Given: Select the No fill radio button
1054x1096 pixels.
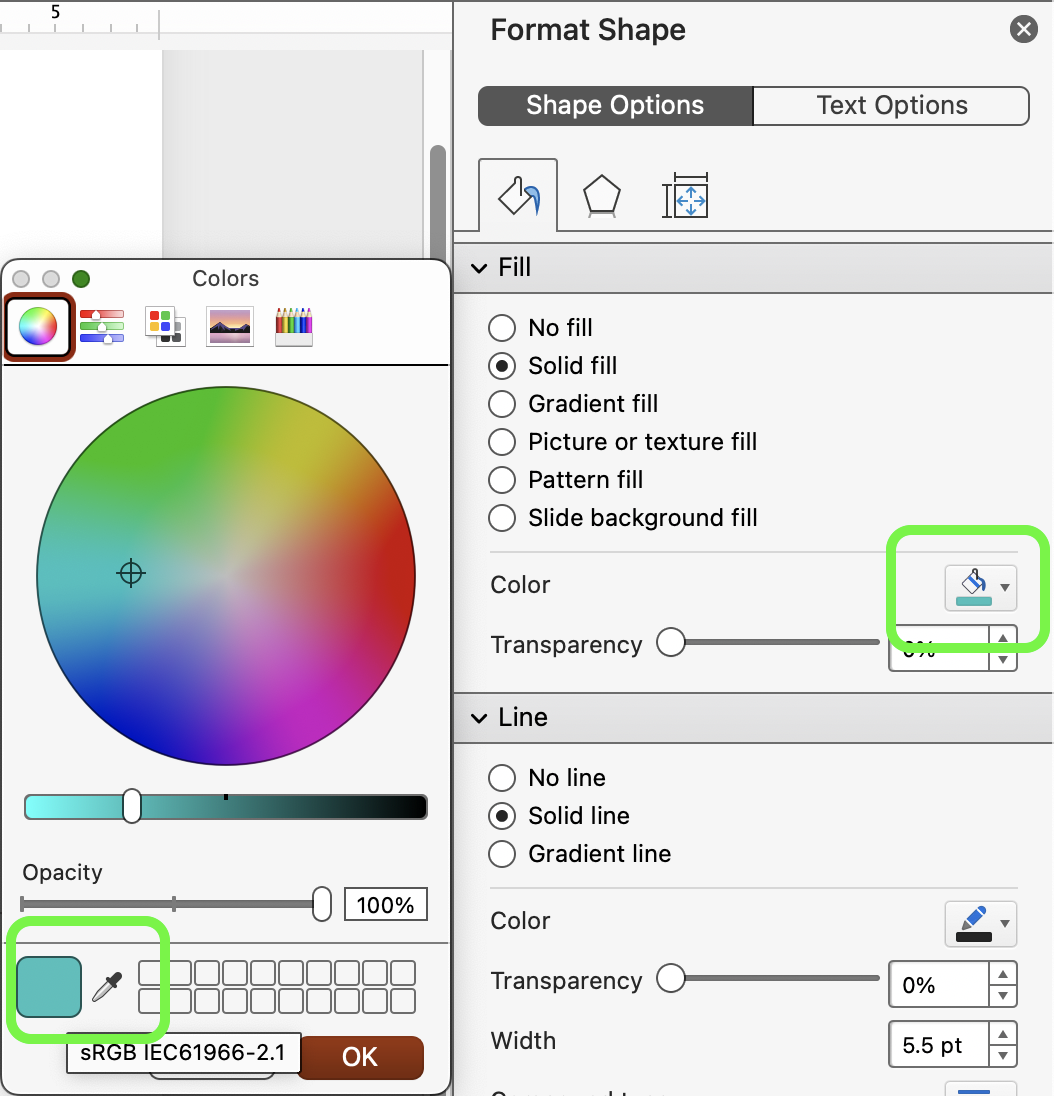Looking at the screenshot, I should [x=502, y=328].
